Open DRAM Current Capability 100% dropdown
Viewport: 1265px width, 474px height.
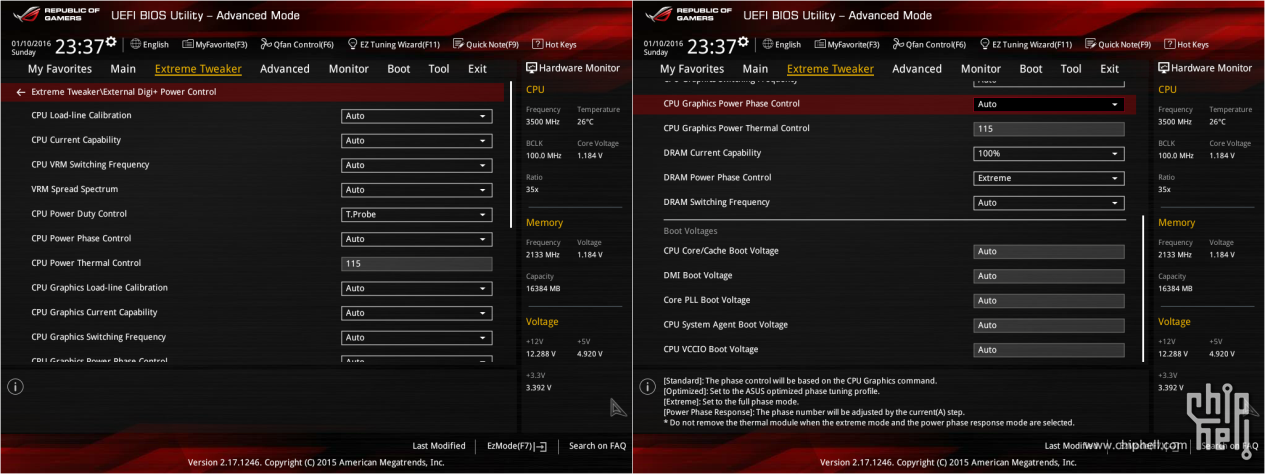coord(1048,153)
